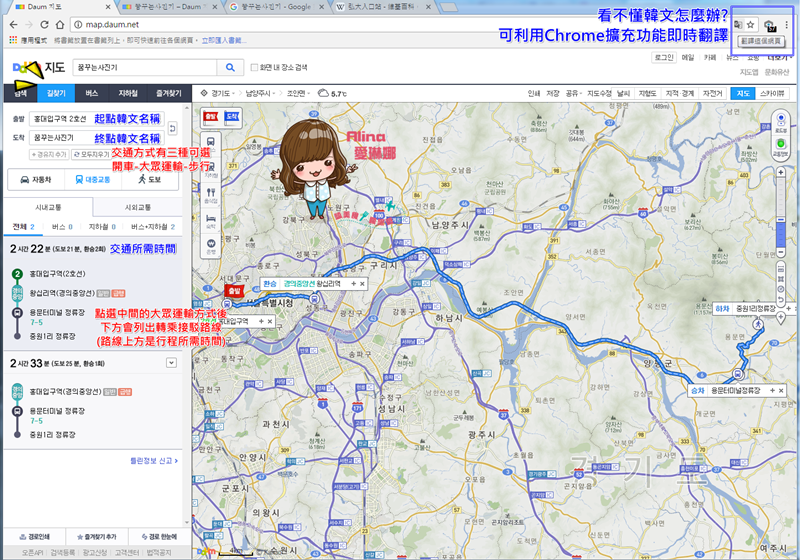The height and width of the screenshot is (560, 800).
Task: Expand the plus on the 홍대입구역 popup
Action: (261, 321)
